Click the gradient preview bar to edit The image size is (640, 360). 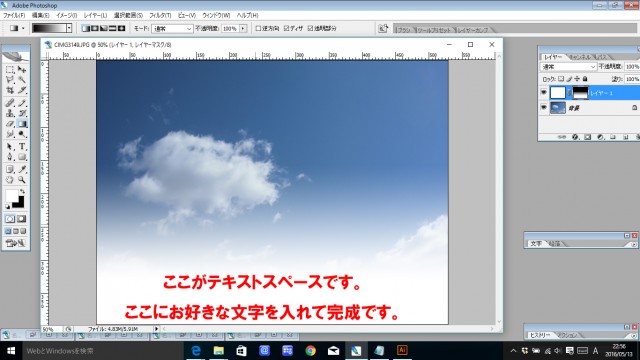(x=49, y=28)
